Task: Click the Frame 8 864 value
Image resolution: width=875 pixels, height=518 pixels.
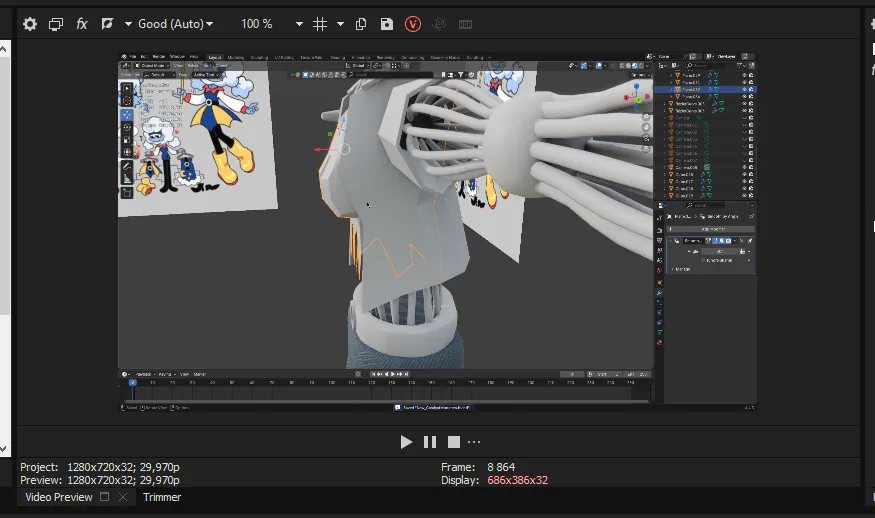Action: (x=501, y=467)
